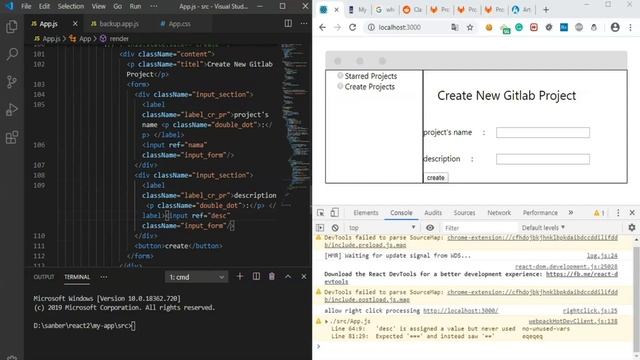Open Chrome's three-dot menu

[630, 27]
